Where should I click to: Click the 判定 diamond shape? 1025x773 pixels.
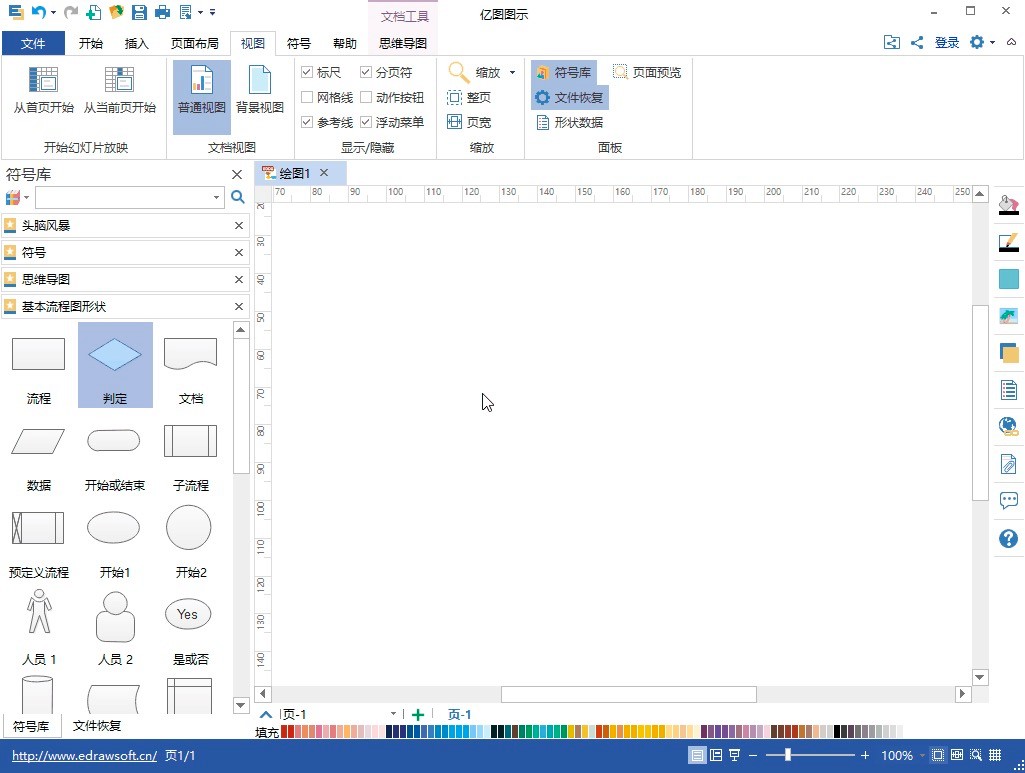[115, 355]
